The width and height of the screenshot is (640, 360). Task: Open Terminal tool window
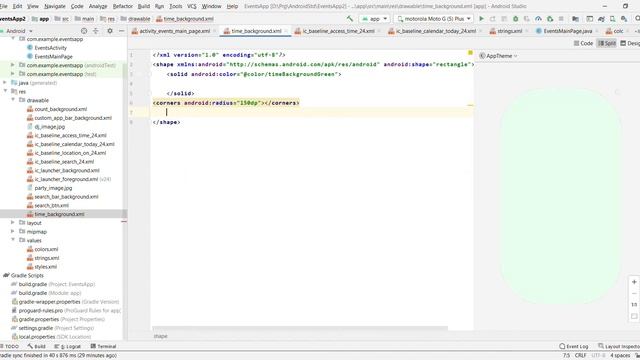(103, 346)
